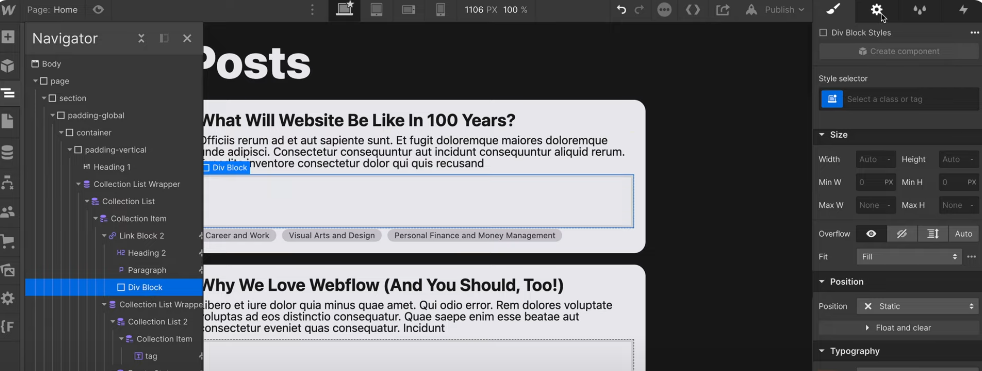The image size is (982, 371).
Task: Open the Add Elements panel
Action: (8, 37)
